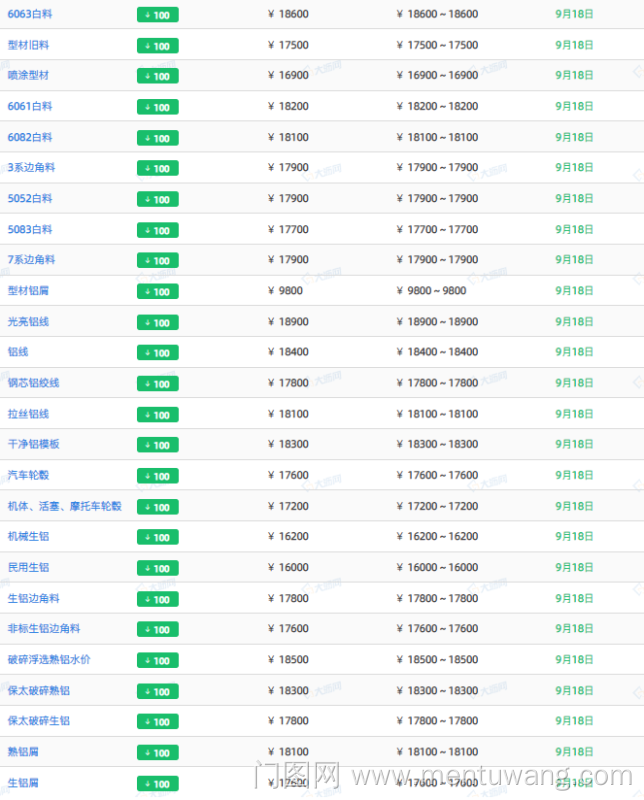Click the 9月18日 date in 拉丝铝线 row
Screen dimensions: 644x800
pyautogui.click(x=574, y=414)
